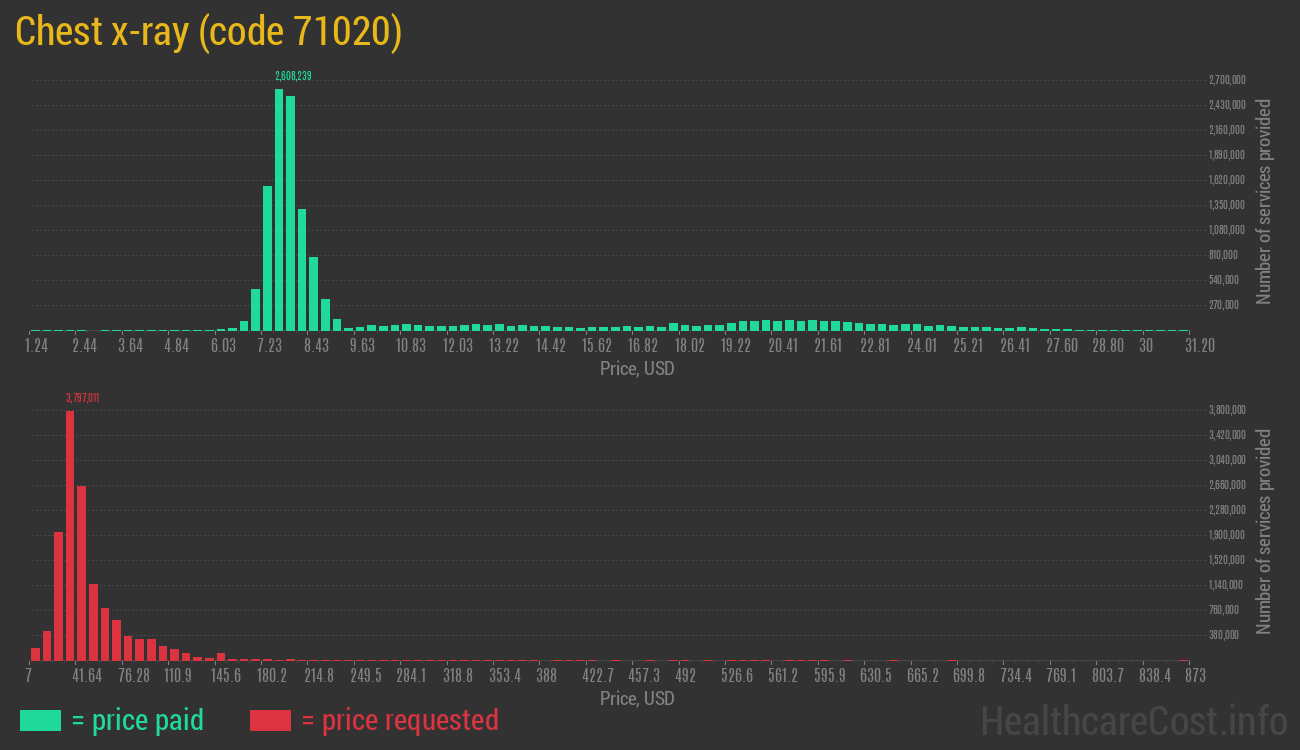Click the 7.23 x-axis label on top chart

(270, 346)
